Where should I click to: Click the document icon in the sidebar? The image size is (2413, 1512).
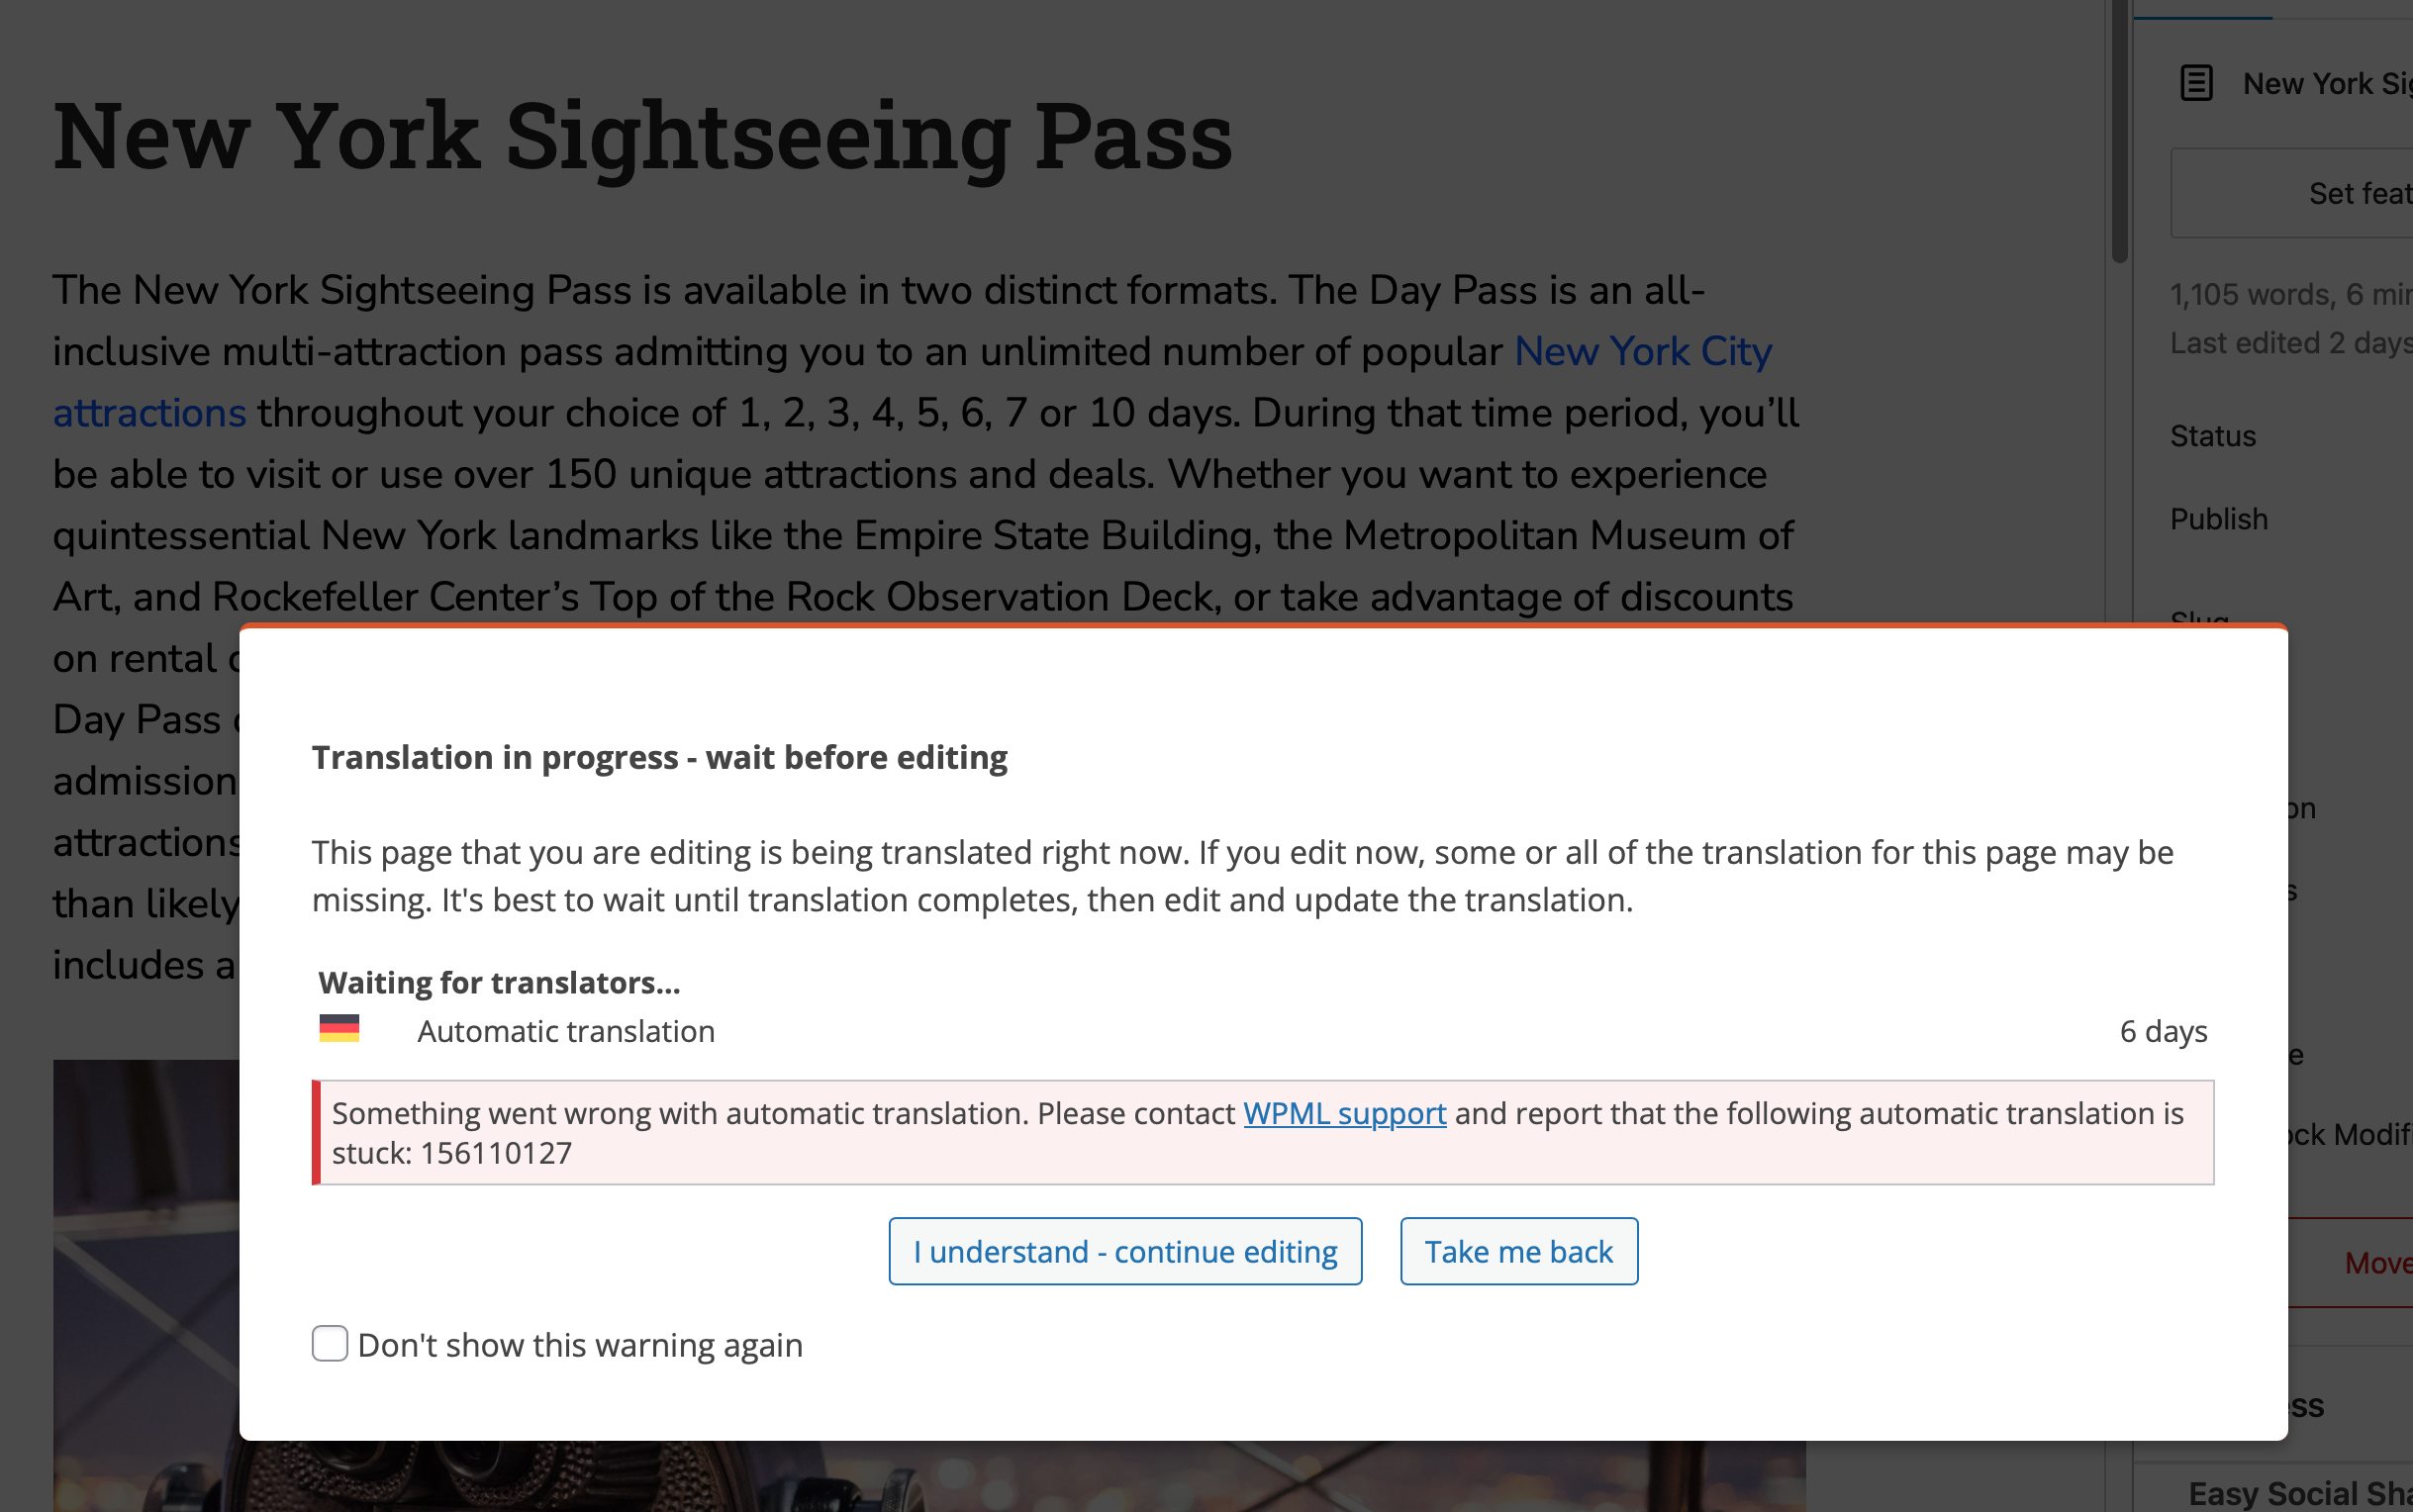[2196, 83]
